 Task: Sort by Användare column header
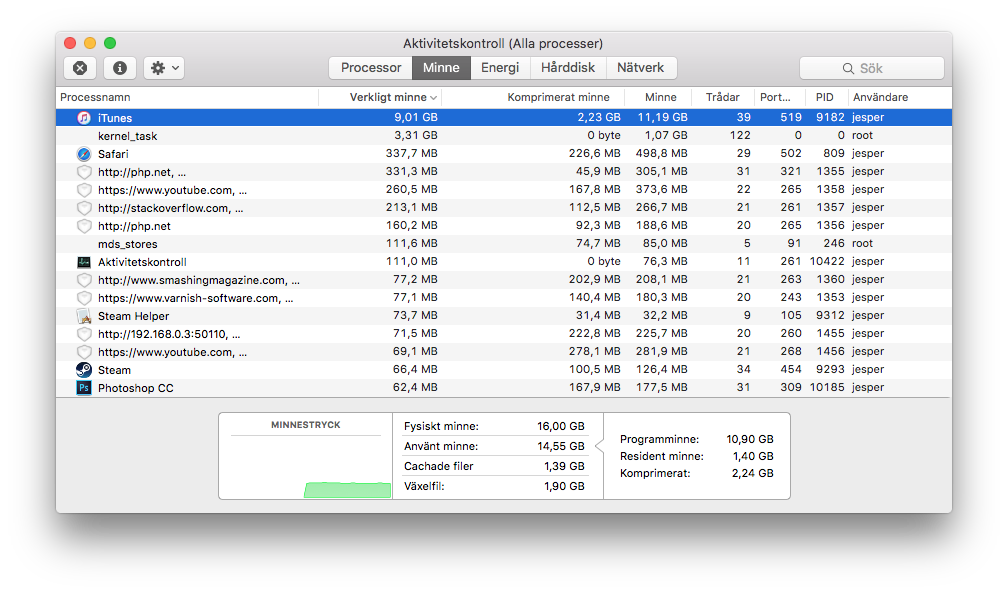tap(899, 97)
